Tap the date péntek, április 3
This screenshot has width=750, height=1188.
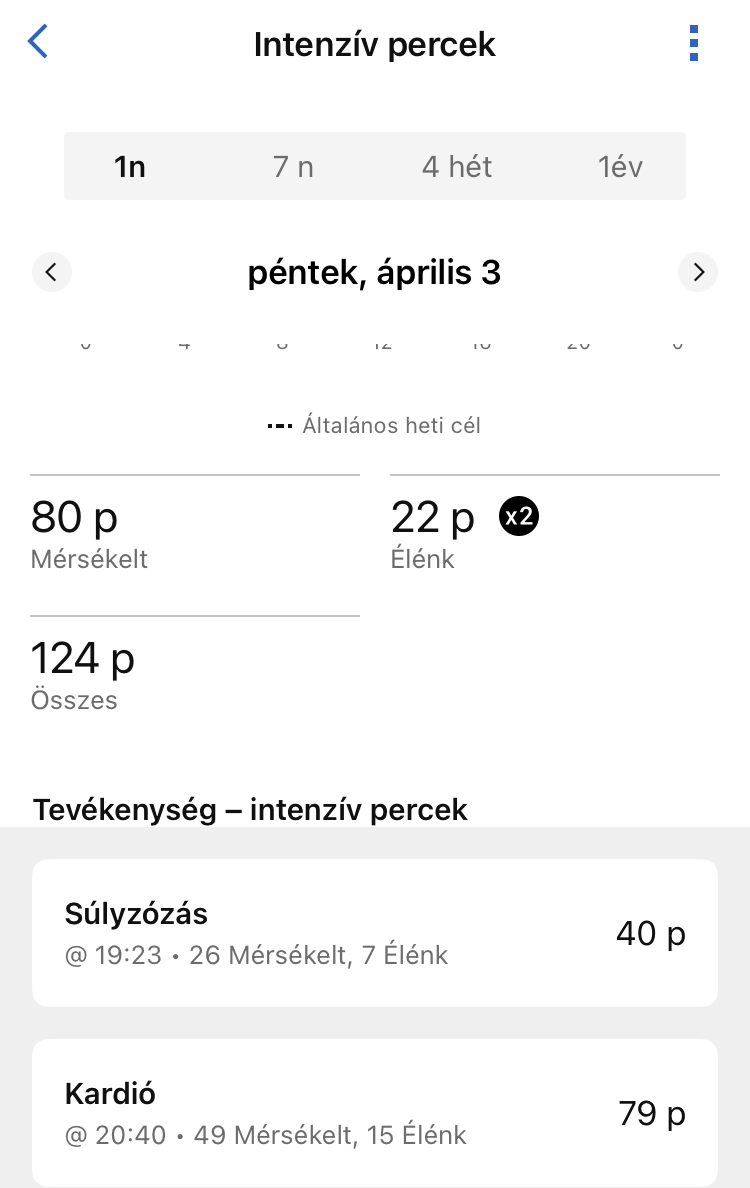[x=375, y=272]
